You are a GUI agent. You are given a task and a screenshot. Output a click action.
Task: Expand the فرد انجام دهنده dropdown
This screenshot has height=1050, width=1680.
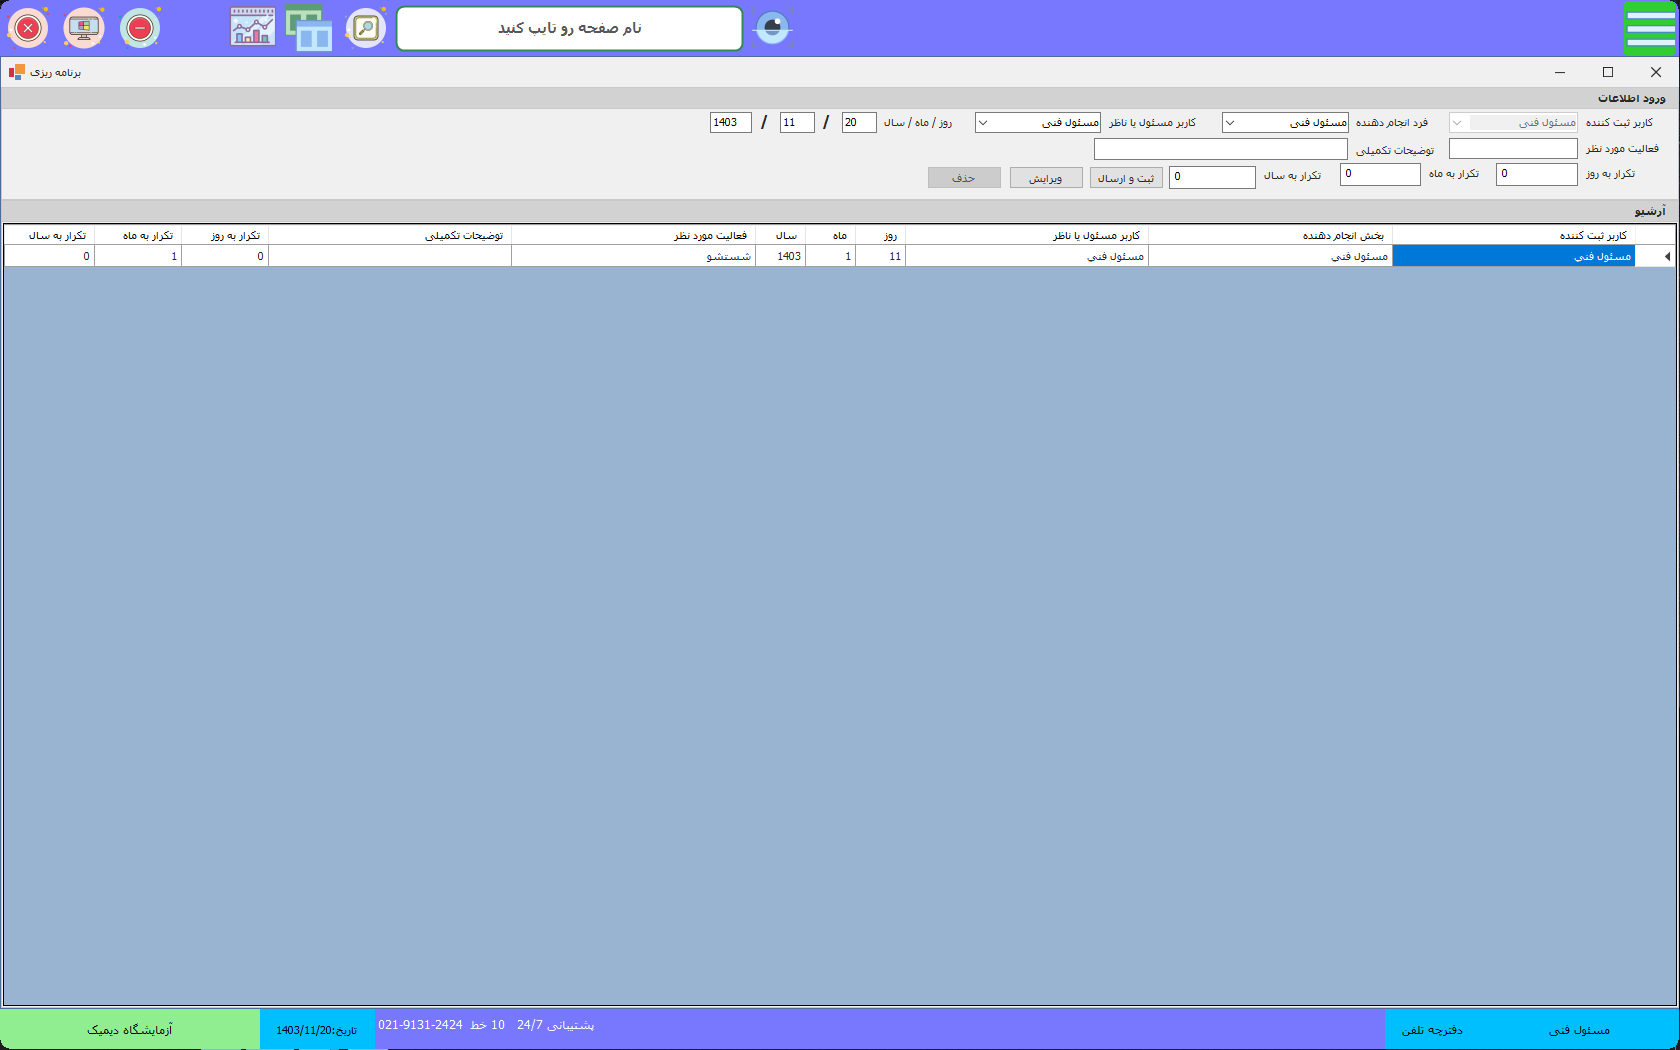pos(1230,123)
